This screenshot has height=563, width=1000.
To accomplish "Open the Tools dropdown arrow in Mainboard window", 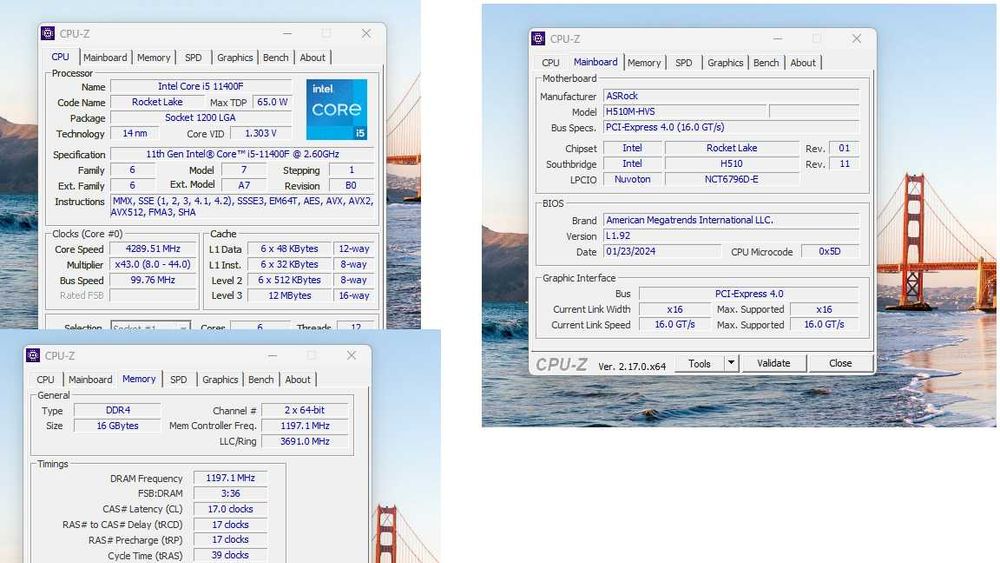I will [731, 363].
